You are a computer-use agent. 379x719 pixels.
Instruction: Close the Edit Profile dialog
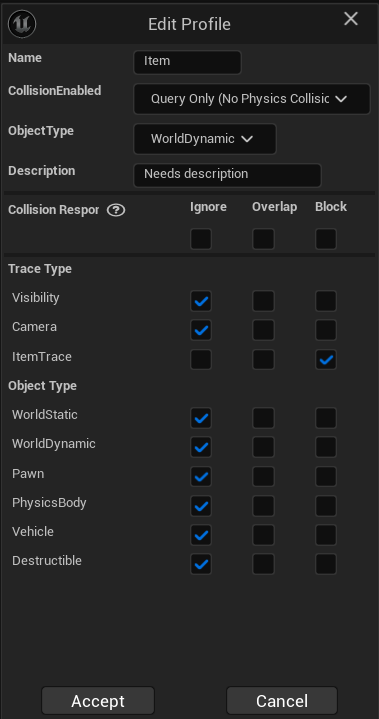(351, 19)
